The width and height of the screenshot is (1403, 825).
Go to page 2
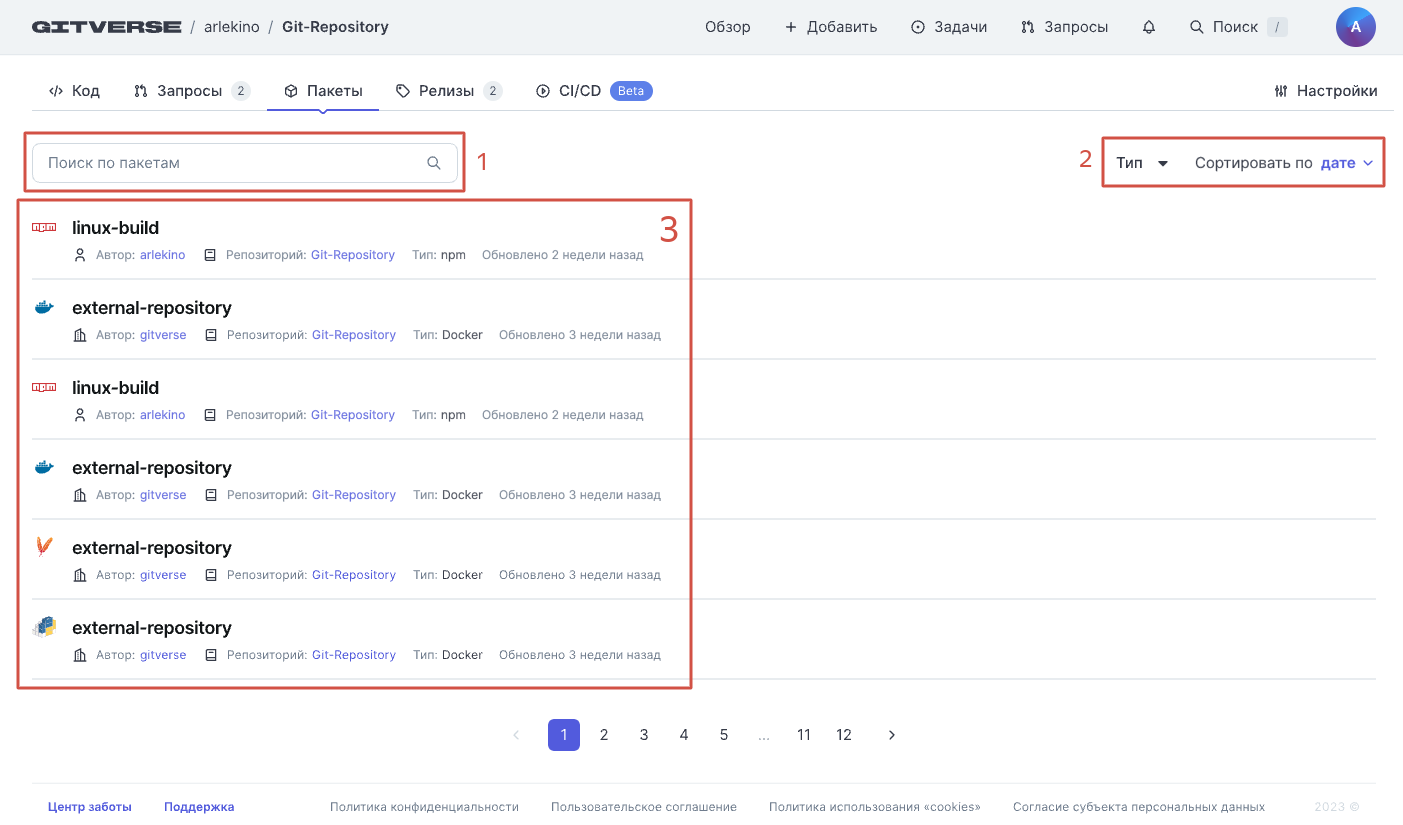click(604, 735)
